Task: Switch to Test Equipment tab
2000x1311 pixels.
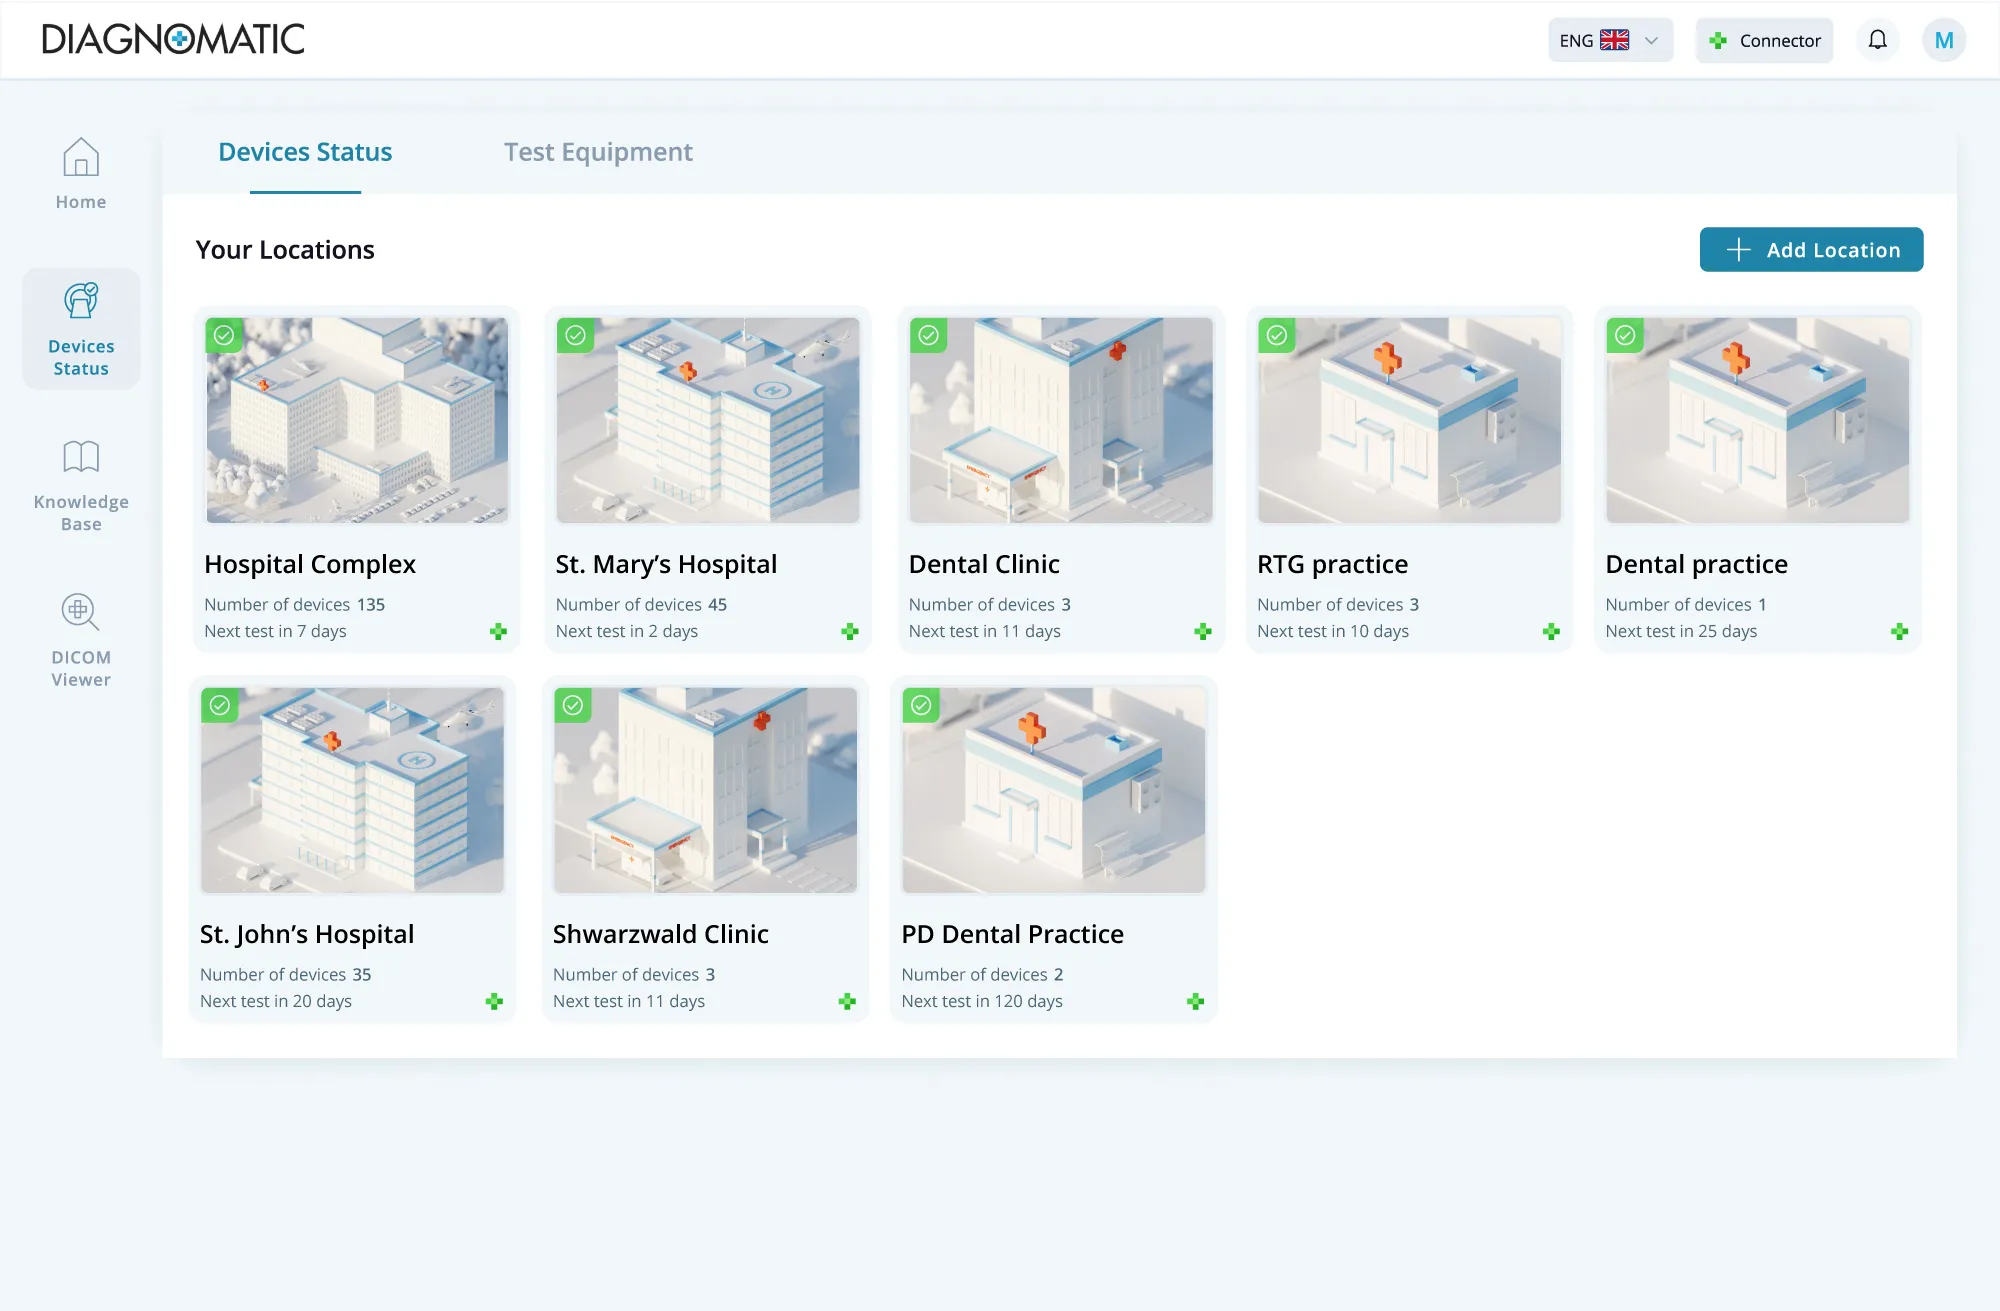Action: pyautogui.click(x=598, y=152)
